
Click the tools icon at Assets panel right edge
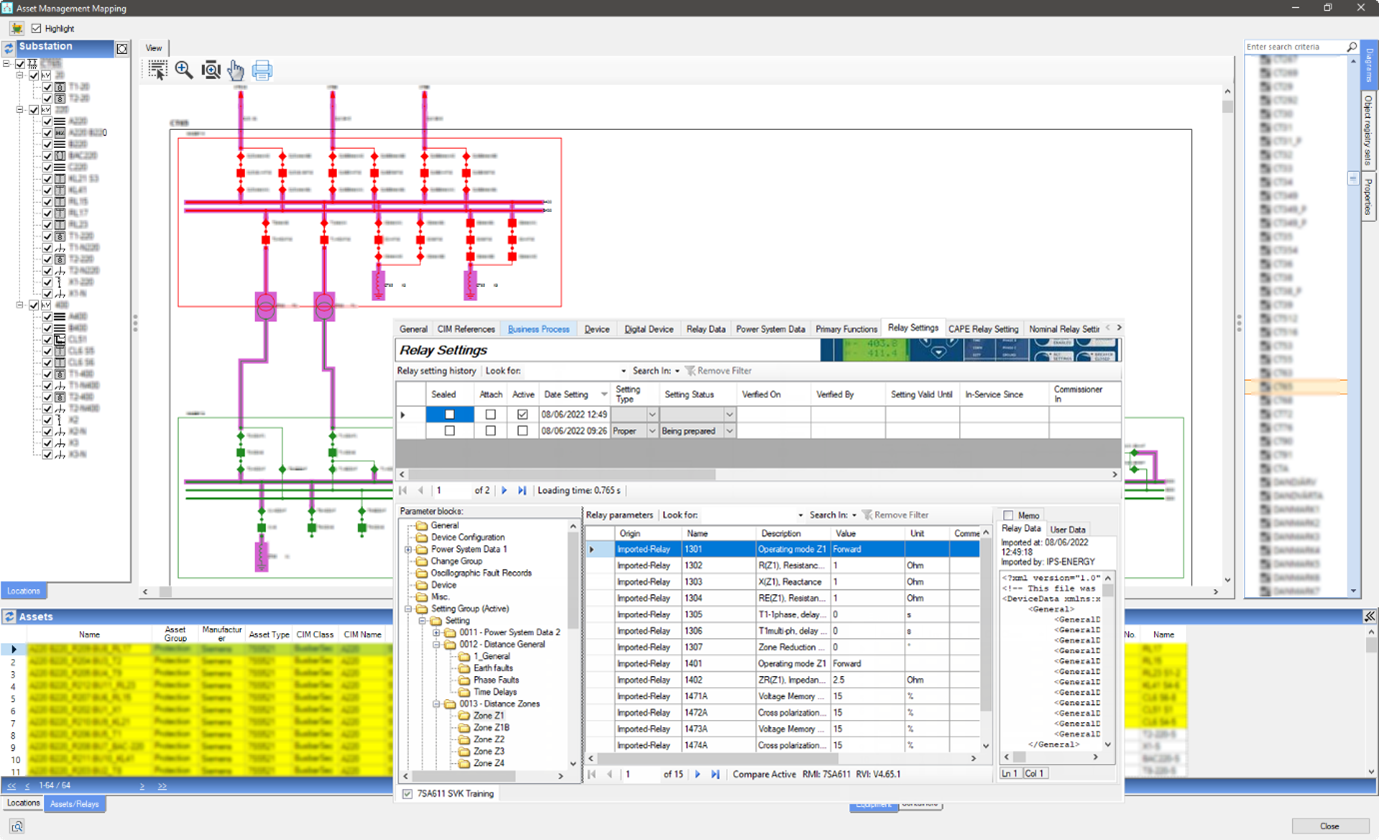click(x=1369, y=617)
